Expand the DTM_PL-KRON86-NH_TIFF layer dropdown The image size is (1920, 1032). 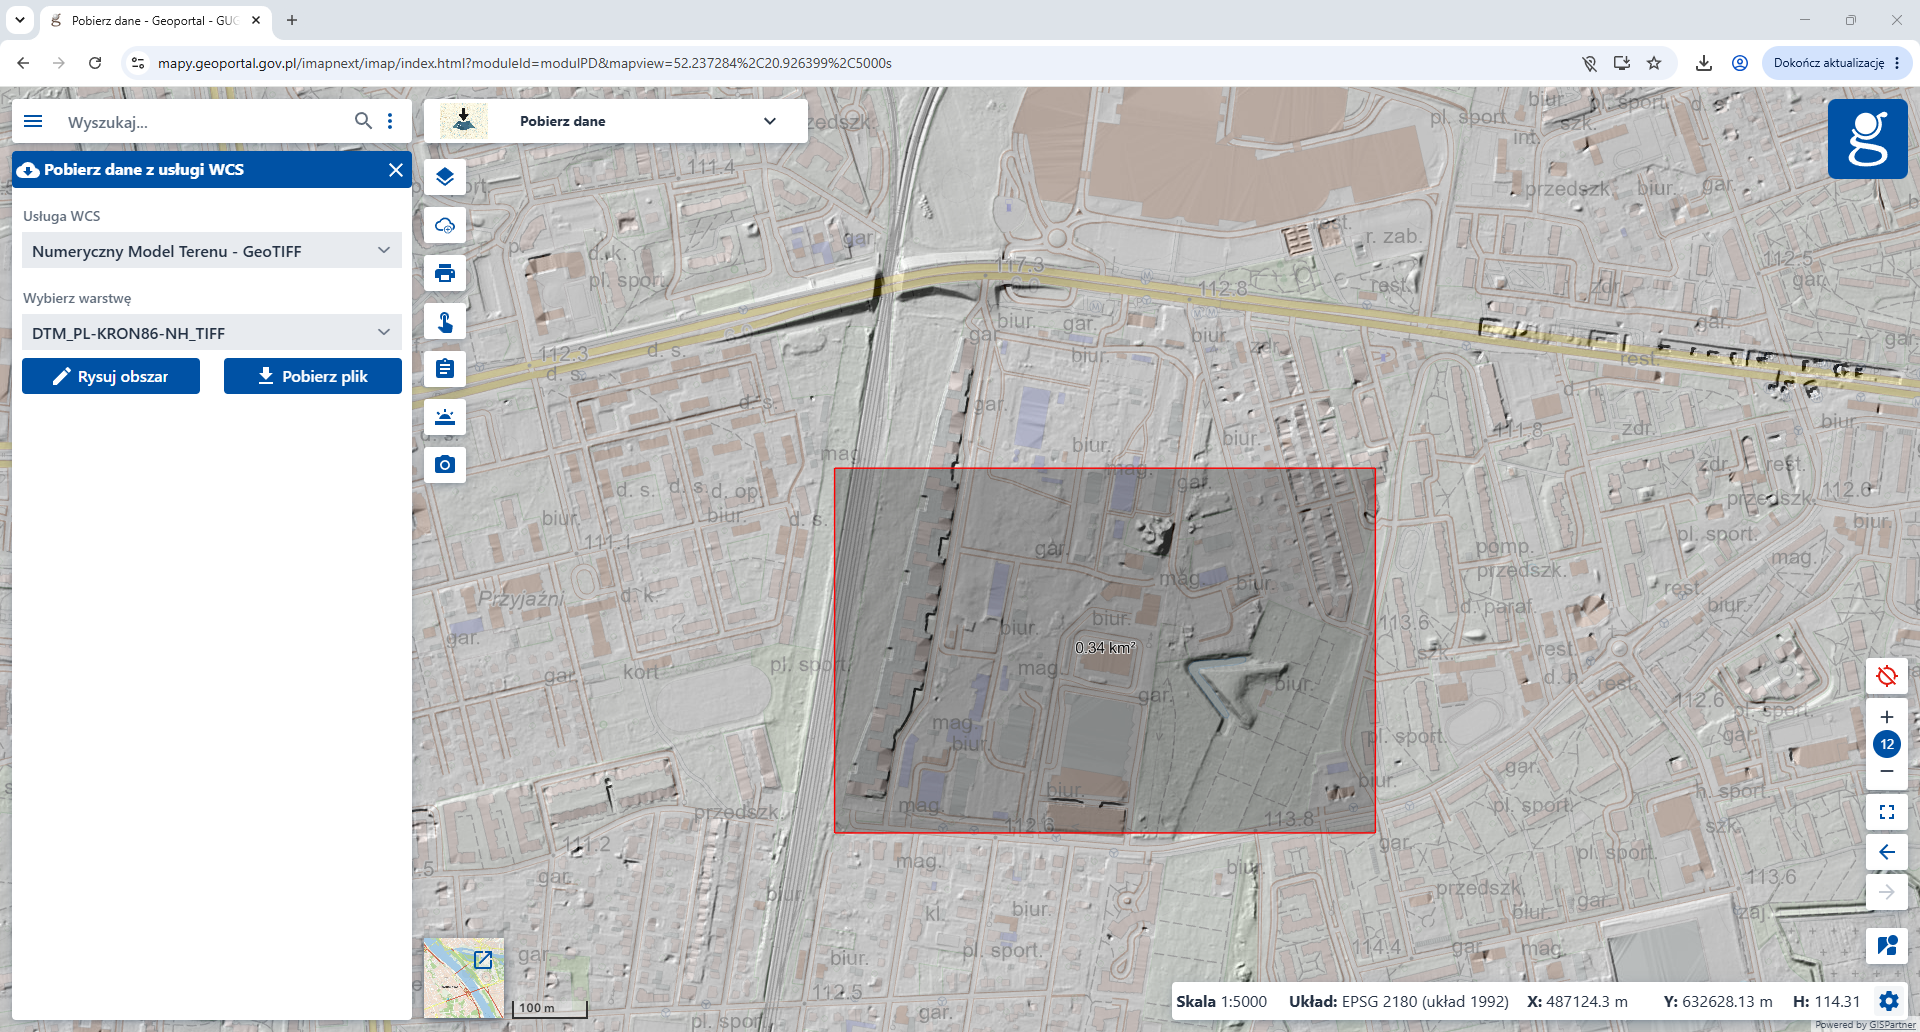[x=212, y=333]
